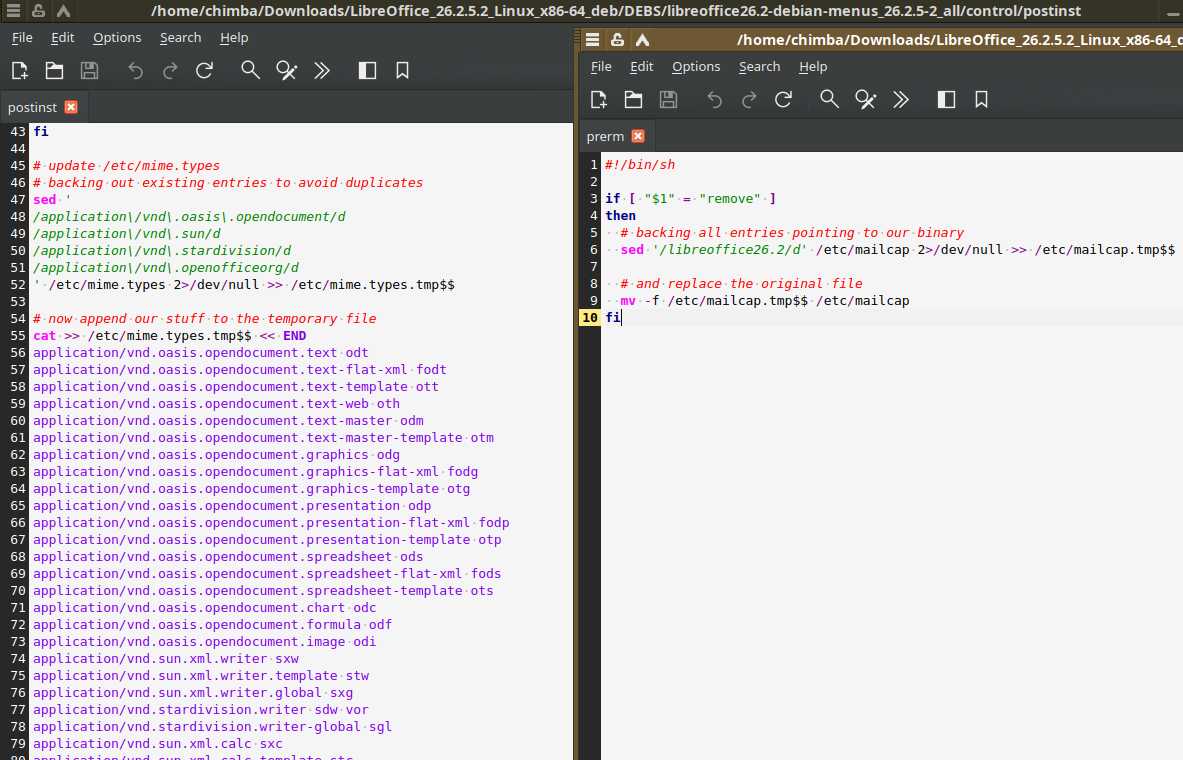Click '#!/bin/sh' line in prerm
Screen dimensions: 1183x760
pyautogui.click(x=640, y=165)
